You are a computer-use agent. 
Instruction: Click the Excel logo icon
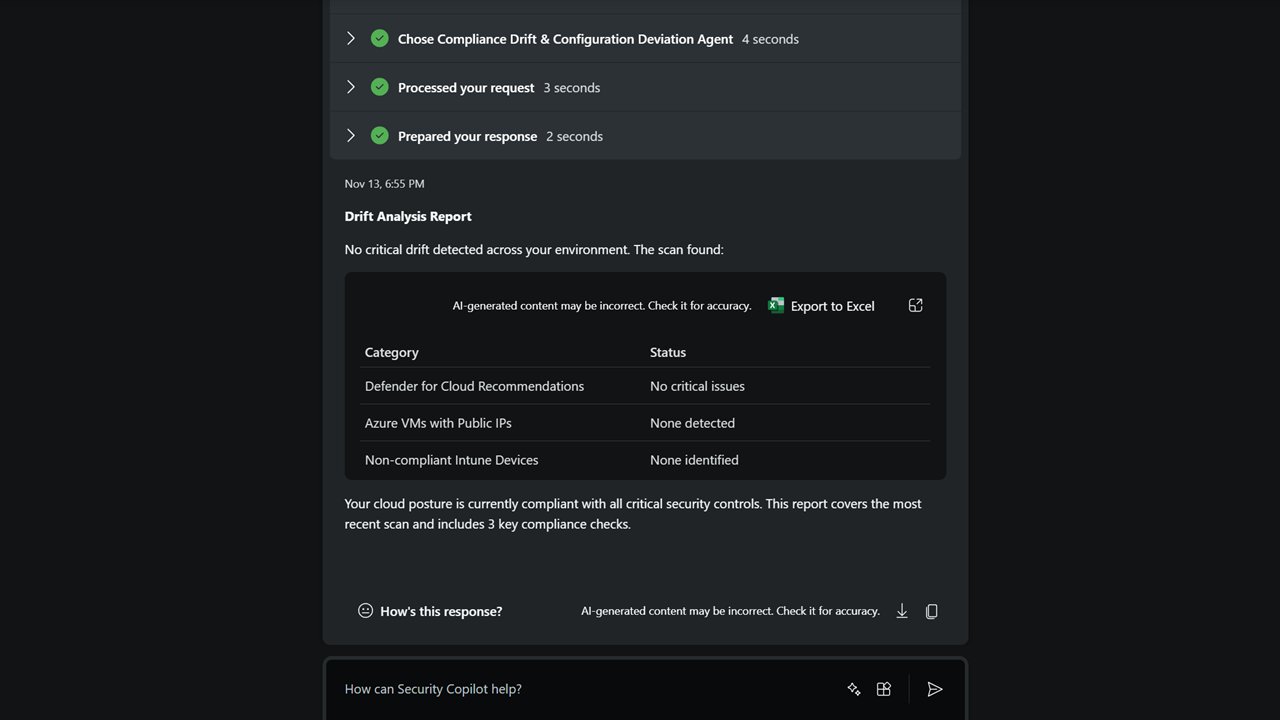tap(776, 305)
